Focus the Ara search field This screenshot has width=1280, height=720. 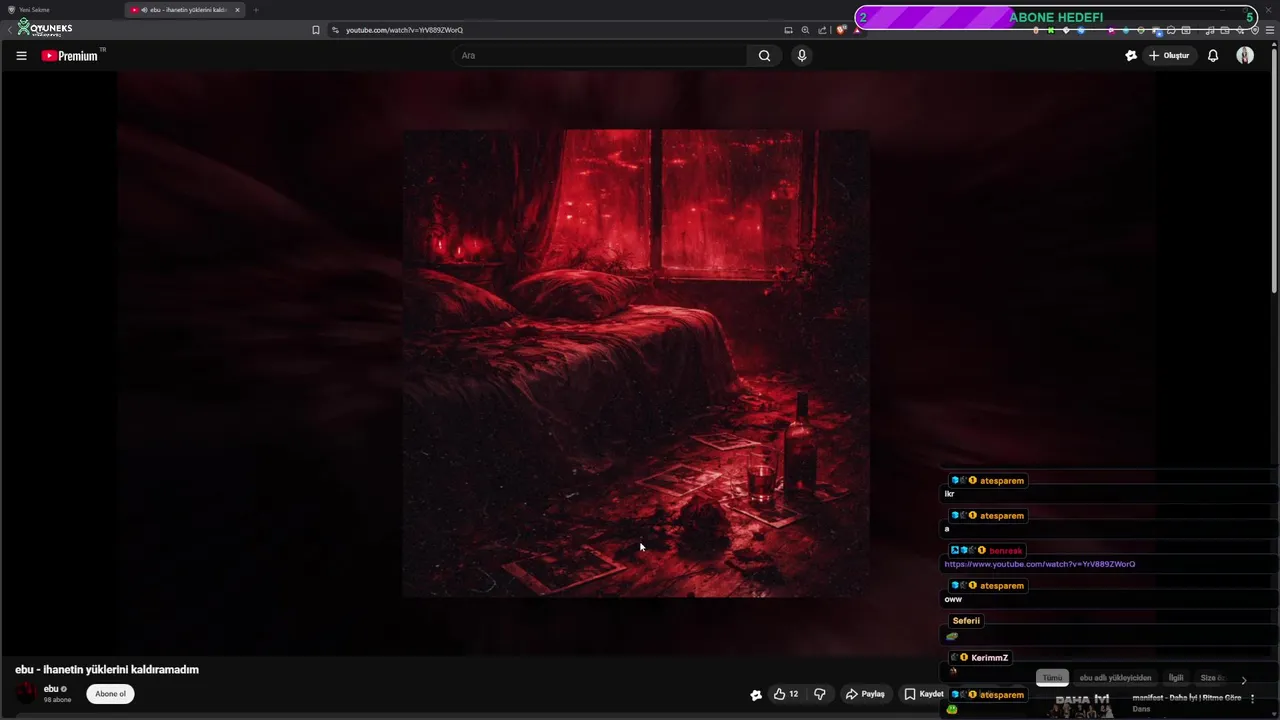600,56
